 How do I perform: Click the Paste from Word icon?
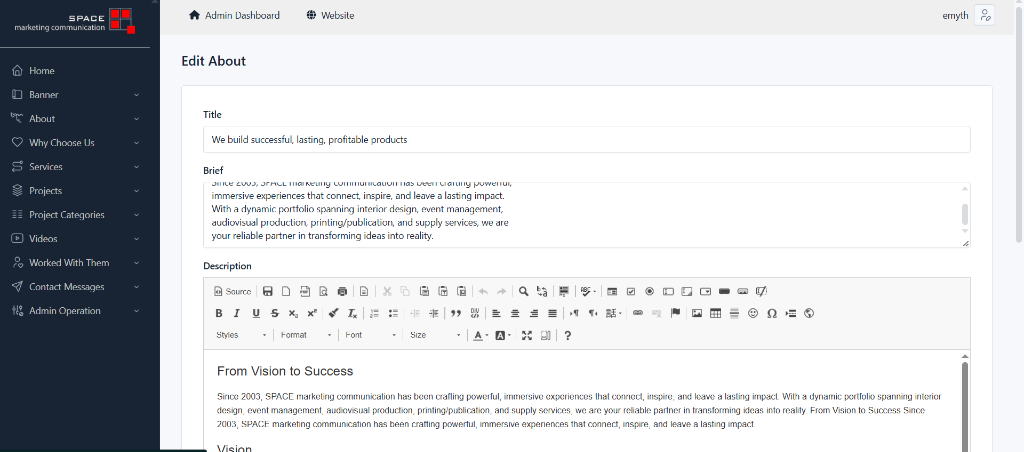[462, 291]
